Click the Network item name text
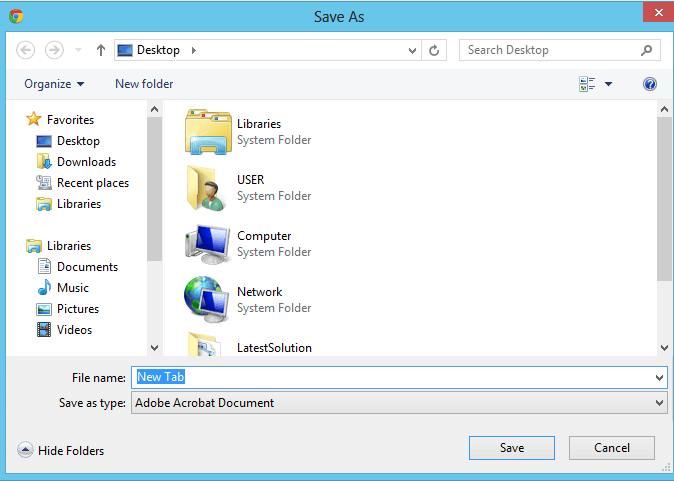 pyautogui.click(x=260, y=292)
